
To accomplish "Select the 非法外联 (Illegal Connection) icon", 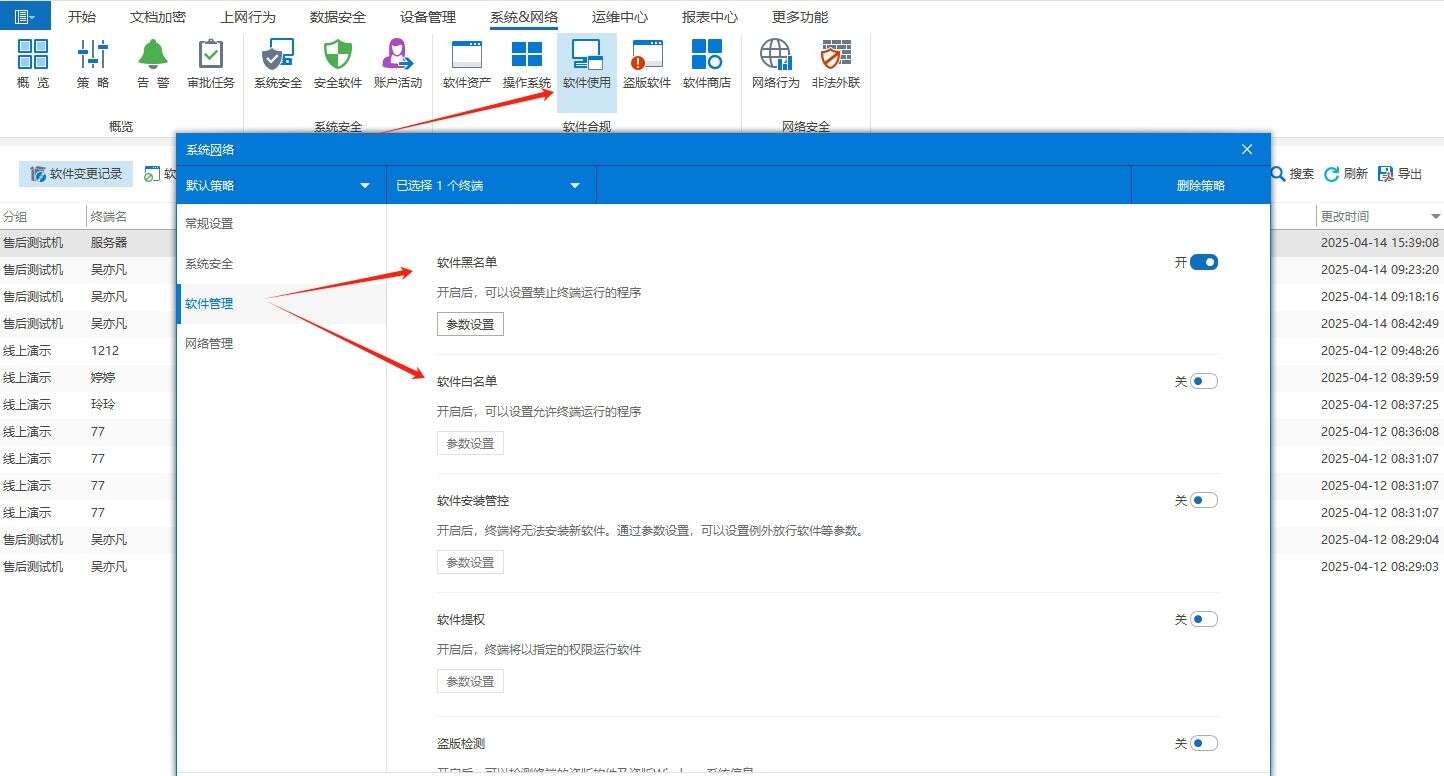I will pyautogui.click(x=836, y=62).
